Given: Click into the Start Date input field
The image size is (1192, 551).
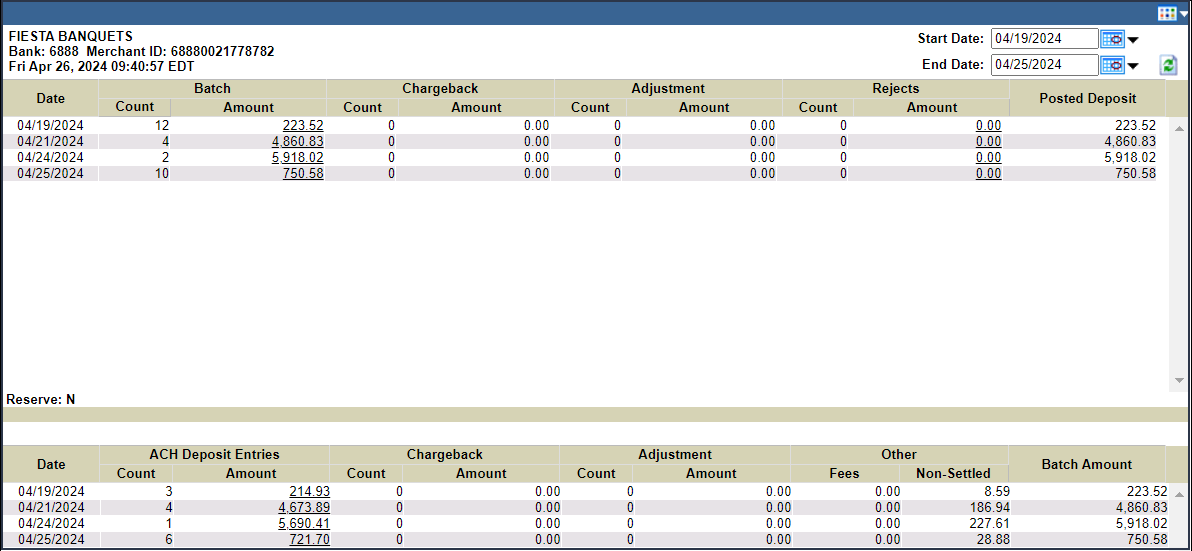Looking at the screenshot, I should pos(1043,39).
